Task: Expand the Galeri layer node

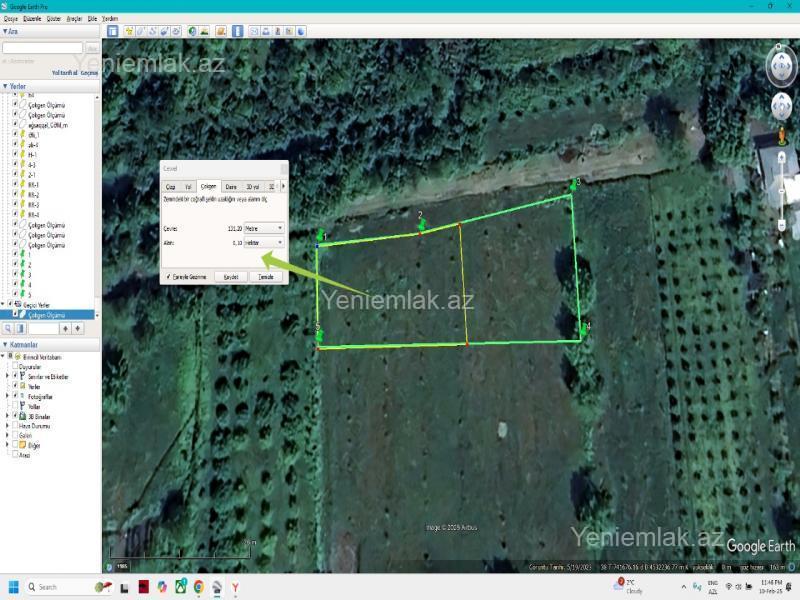Action: (7, 436)
